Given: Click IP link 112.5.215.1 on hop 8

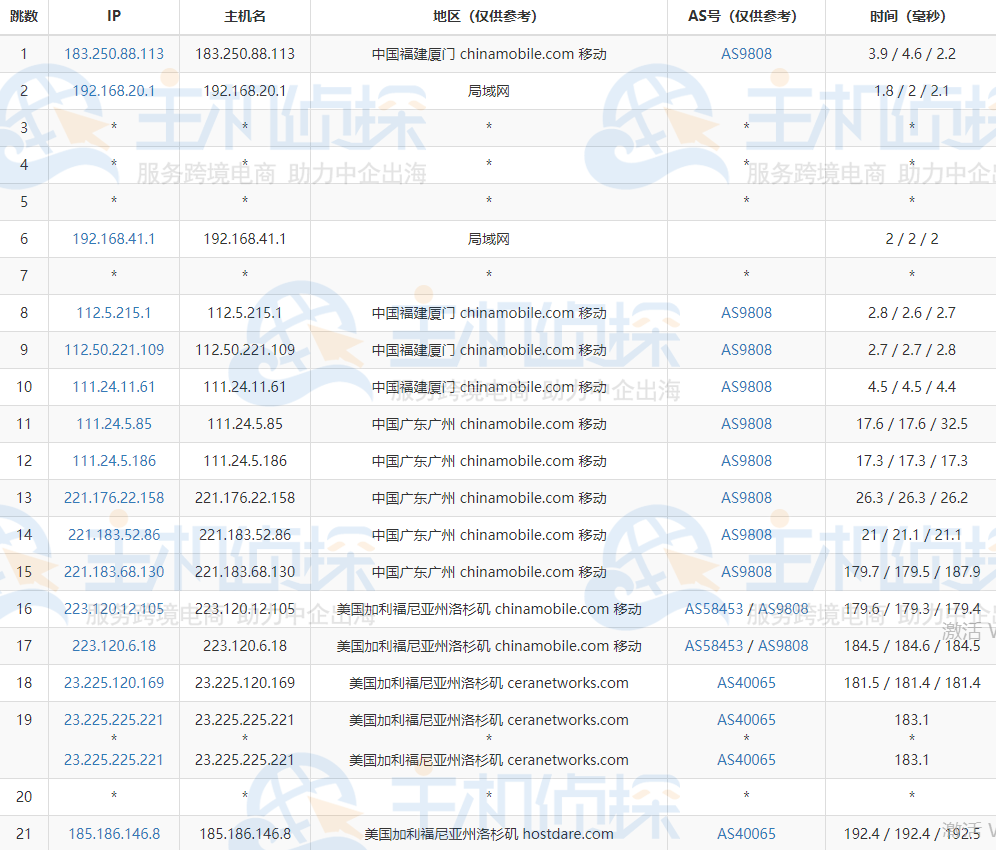Looking at the screenshot, I should (x=113, y=312).
